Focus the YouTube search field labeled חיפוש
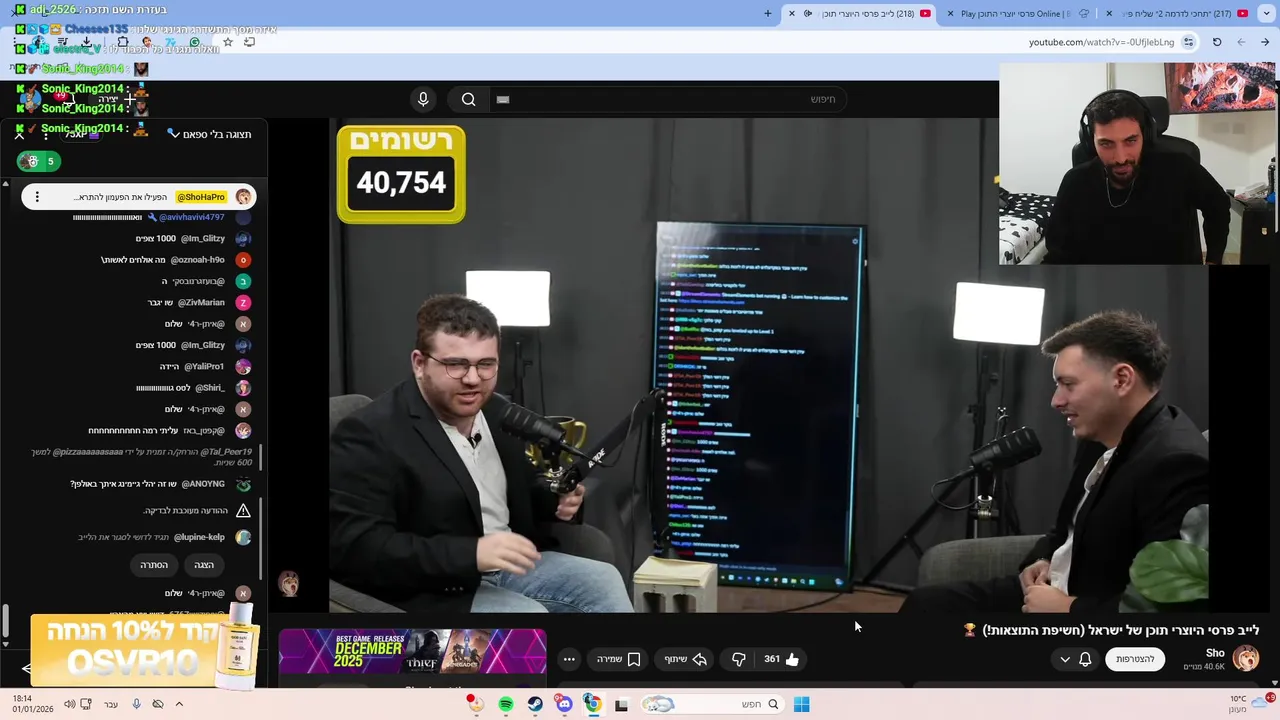This screenshot has height=720, width=1280. point(670,99)
